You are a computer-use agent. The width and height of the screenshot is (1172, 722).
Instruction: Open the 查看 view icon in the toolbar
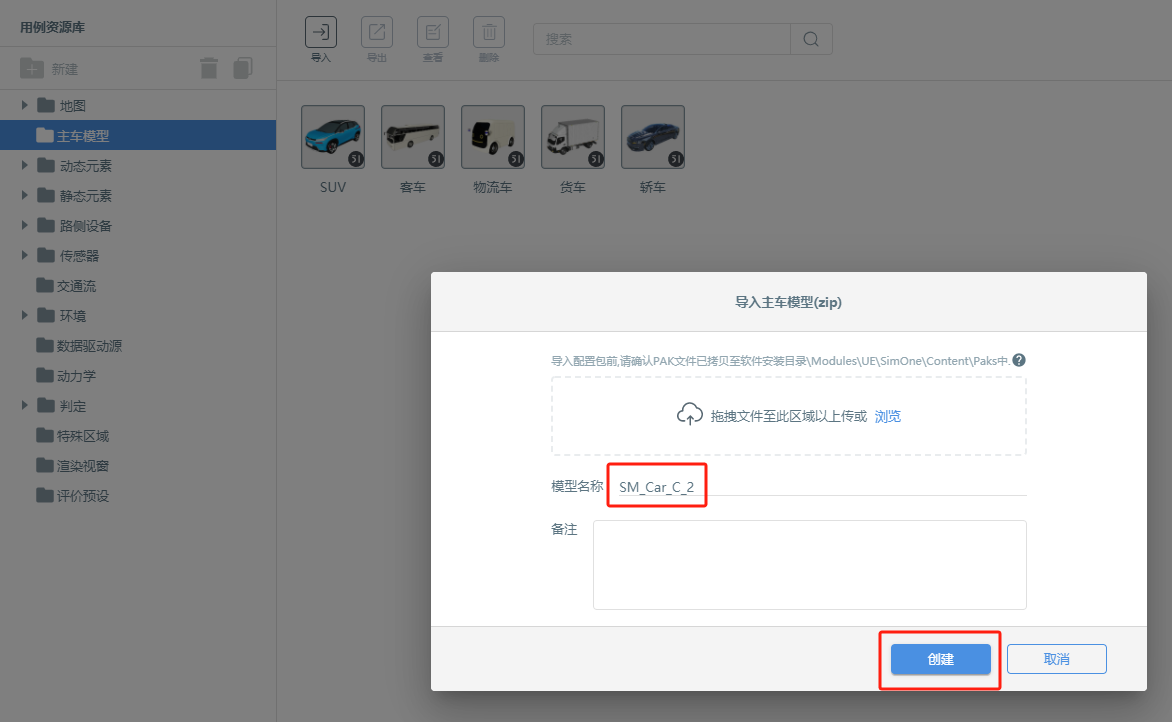pos(433,32)
